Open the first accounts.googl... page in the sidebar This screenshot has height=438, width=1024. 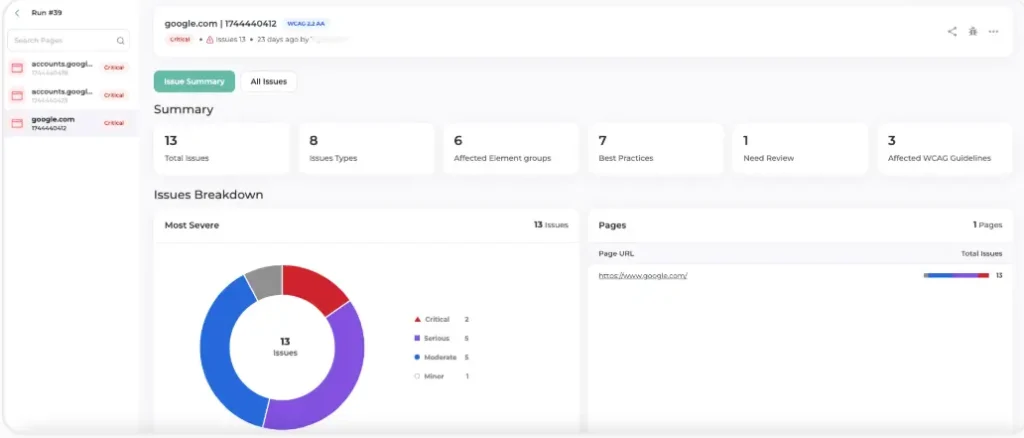(70, 68)
